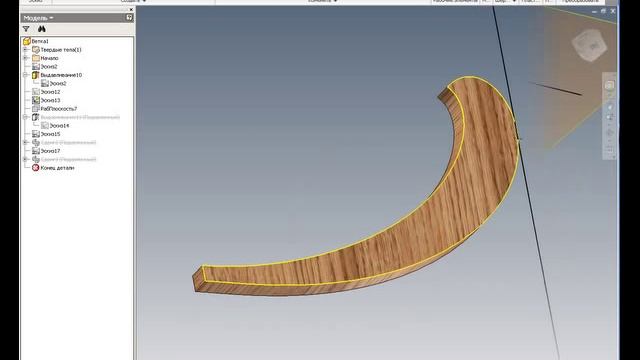Expand the Начало origin folder
This screenshot has height=360, width=640.
pos(26,58)
